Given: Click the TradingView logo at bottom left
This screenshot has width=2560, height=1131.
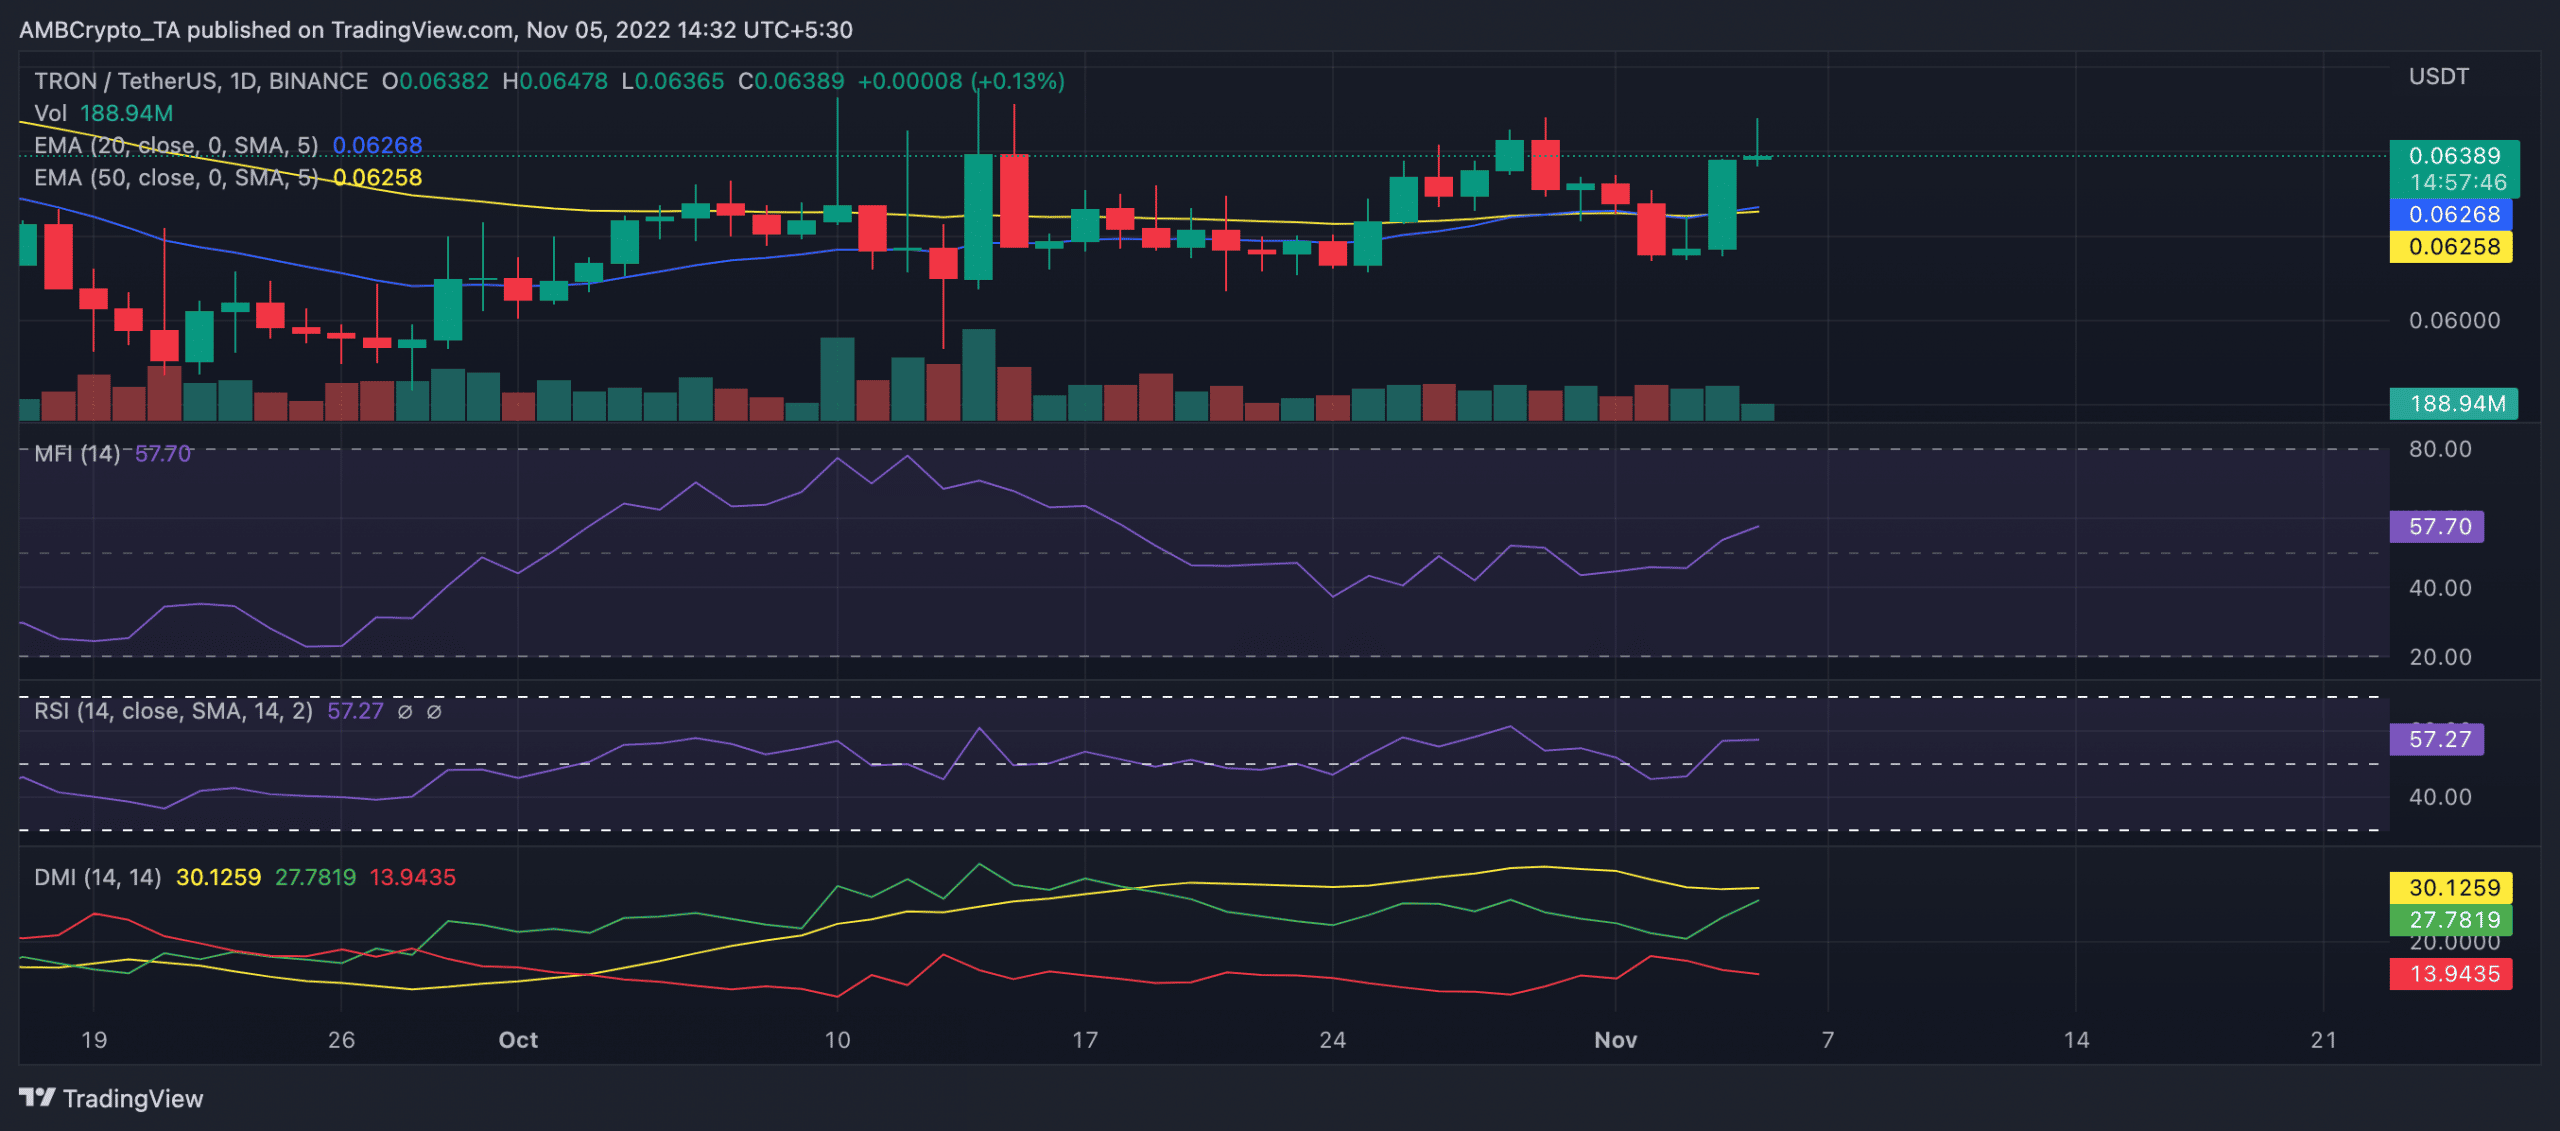Looking at the screenshot, I should pos(111,1098).
